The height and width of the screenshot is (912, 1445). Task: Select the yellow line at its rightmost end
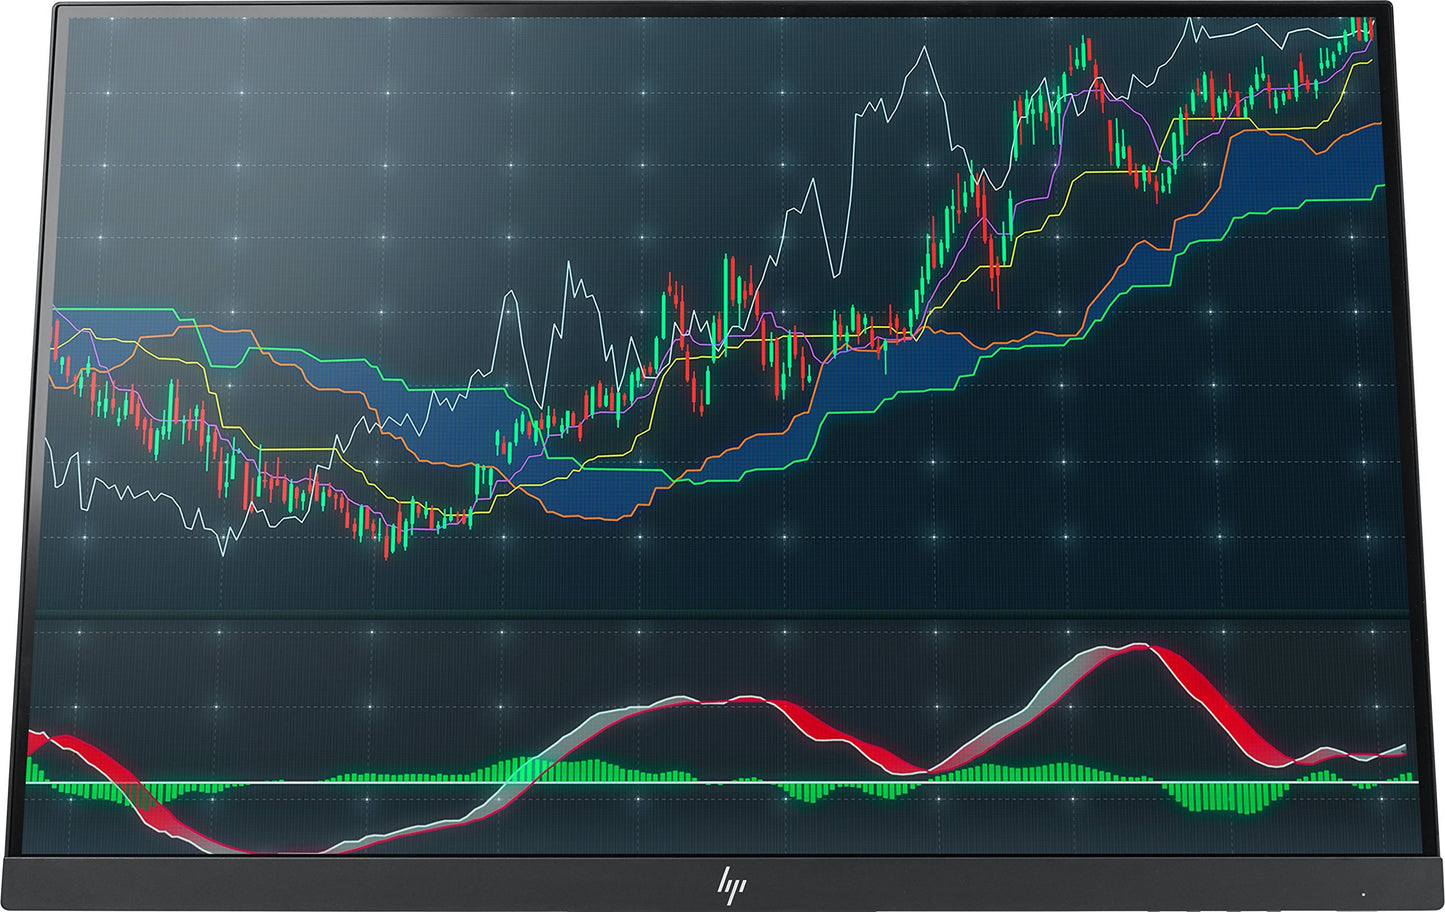pyautogui.click(x=1366, y=64)
